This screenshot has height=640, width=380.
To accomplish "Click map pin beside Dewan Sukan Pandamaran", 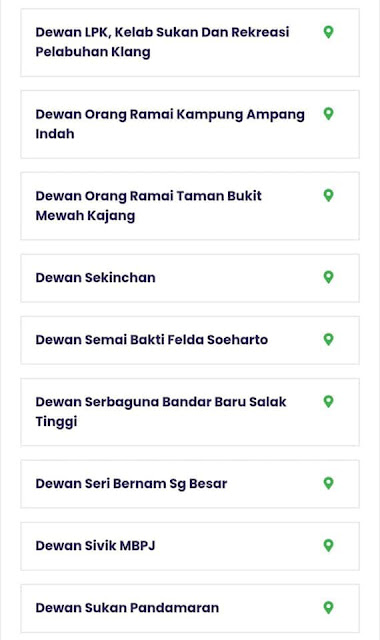I will click(328, 607).
